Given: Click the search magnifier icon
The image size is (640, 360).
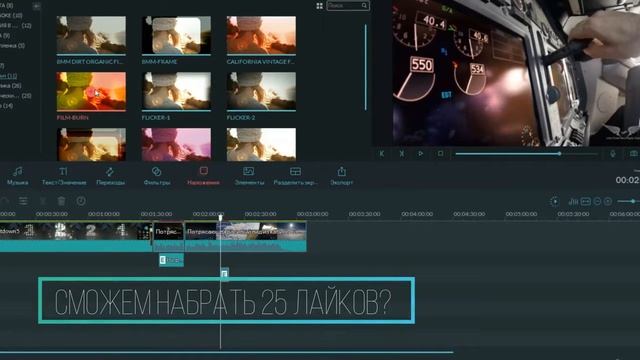Looking at the screenshot, I should (364, 6).
